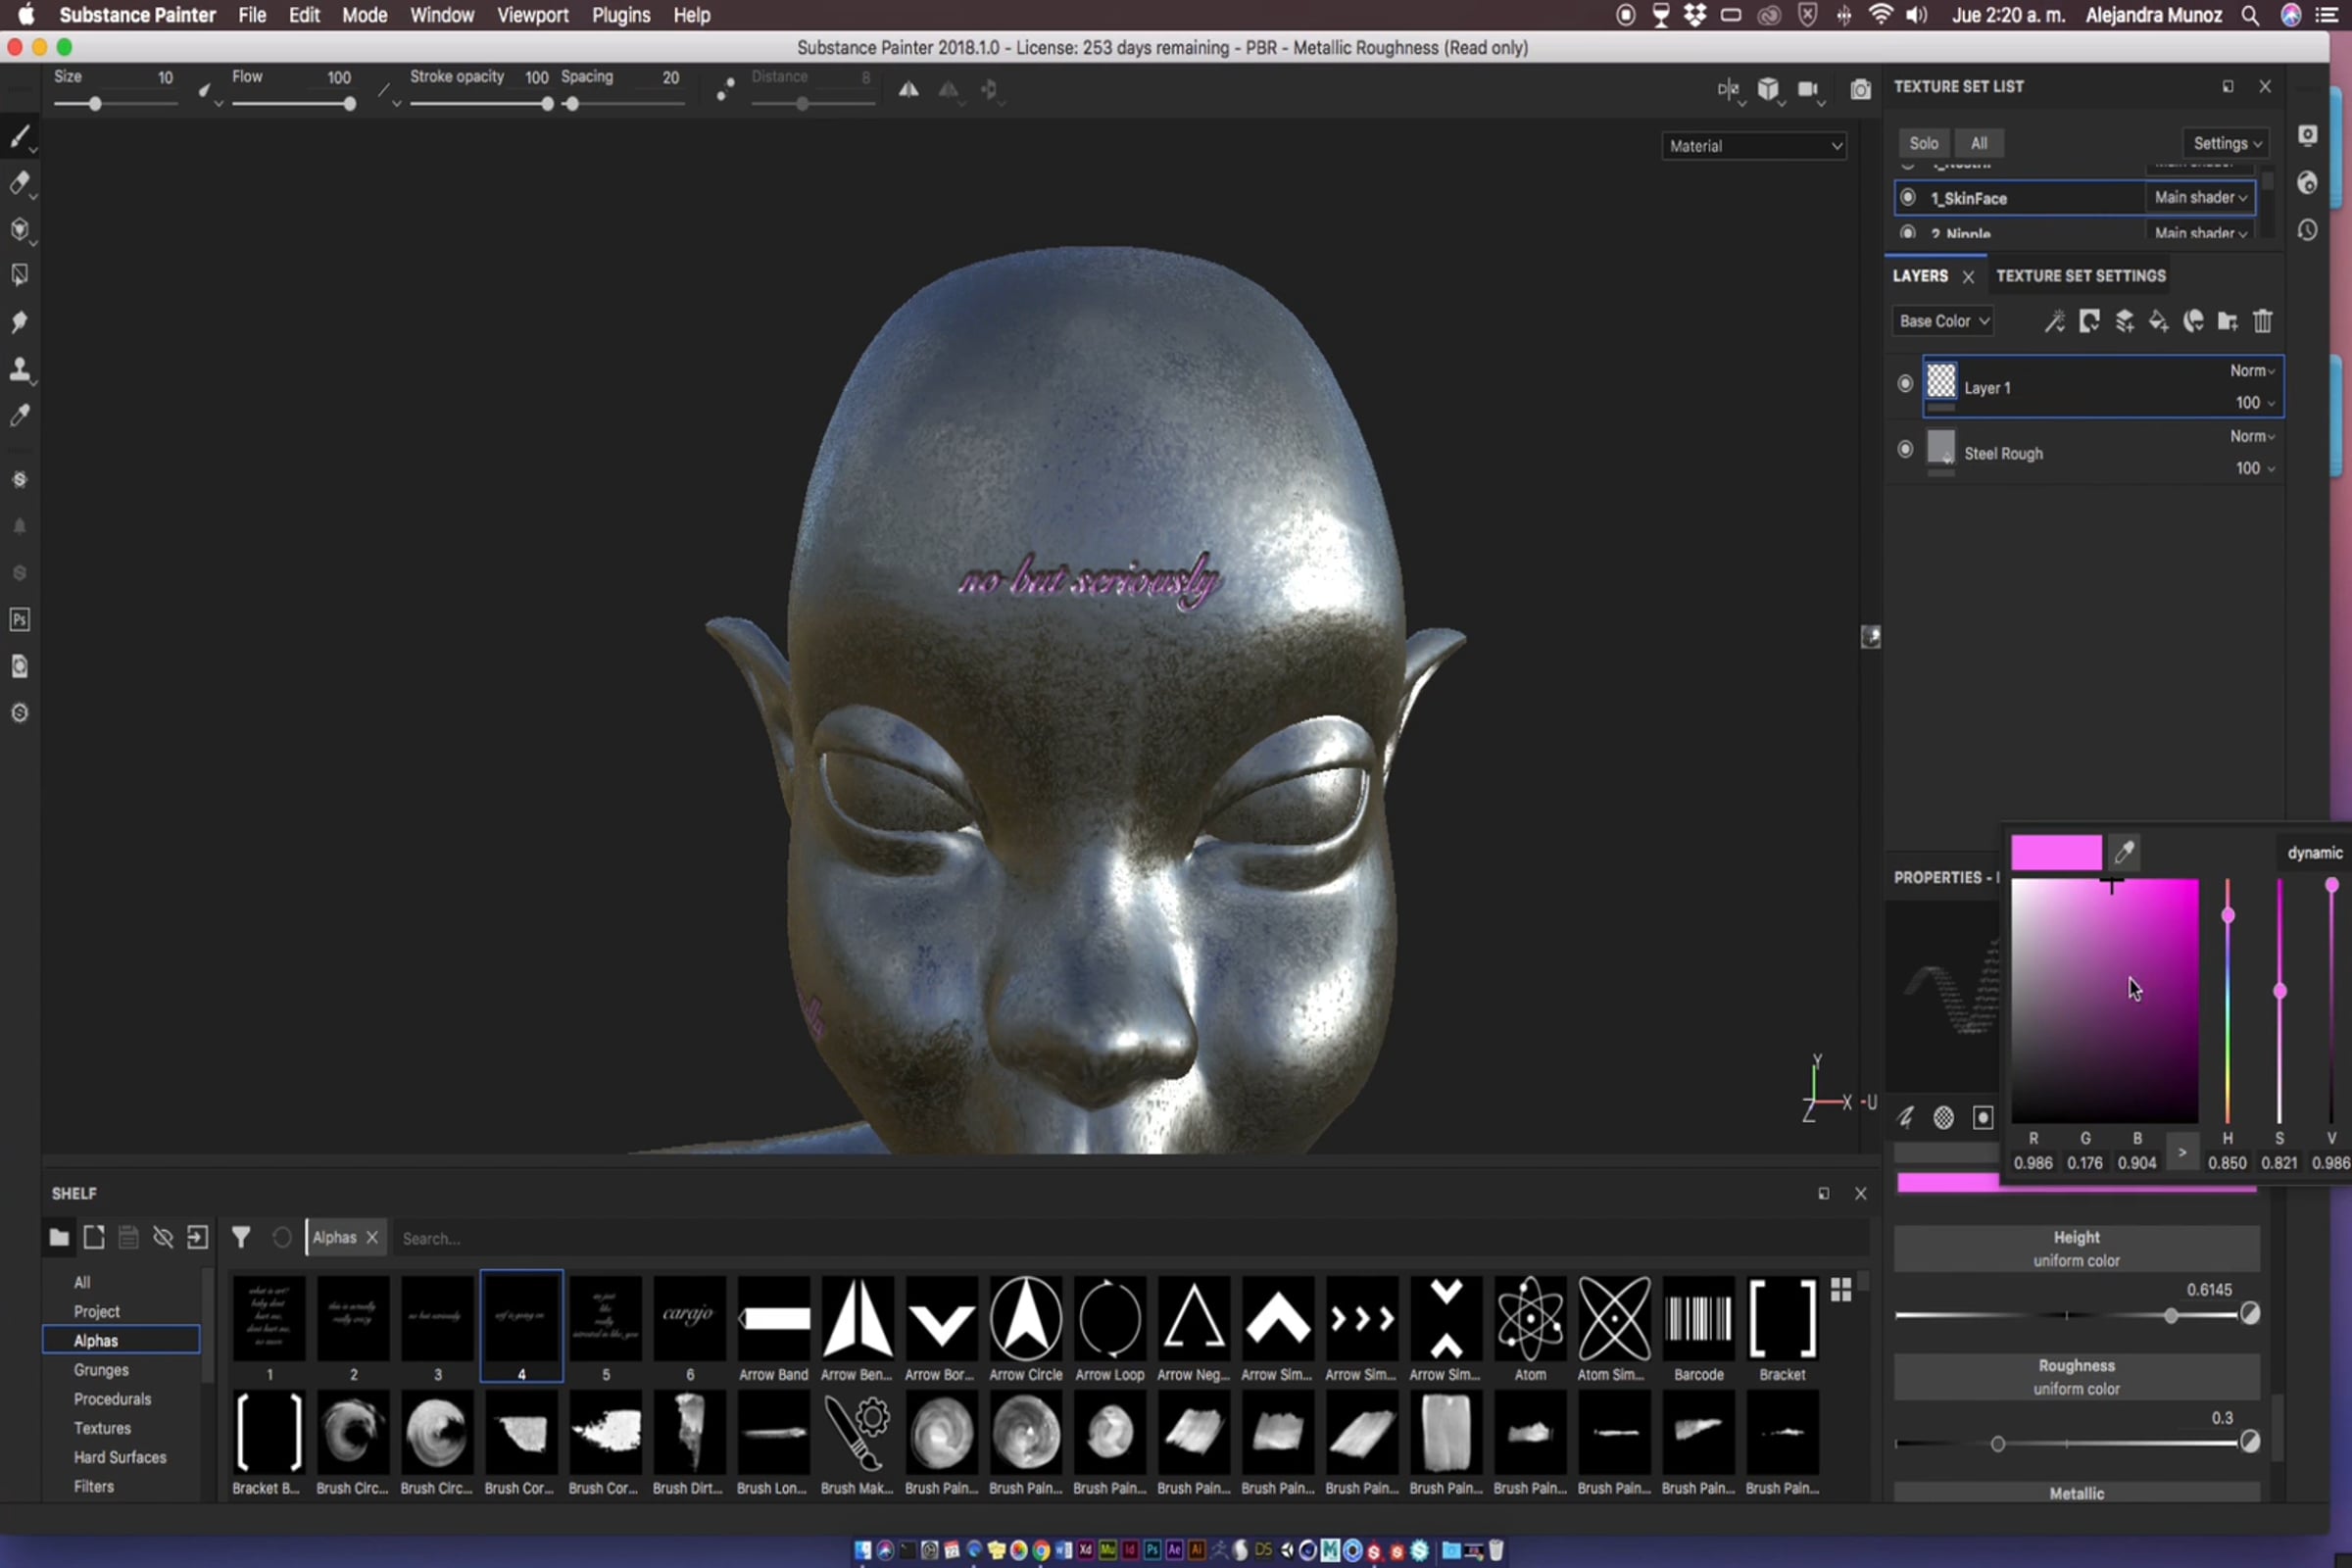Click the camera screenshot icon above viewport
2352x1568 pixels.
tap(1860, 90)
